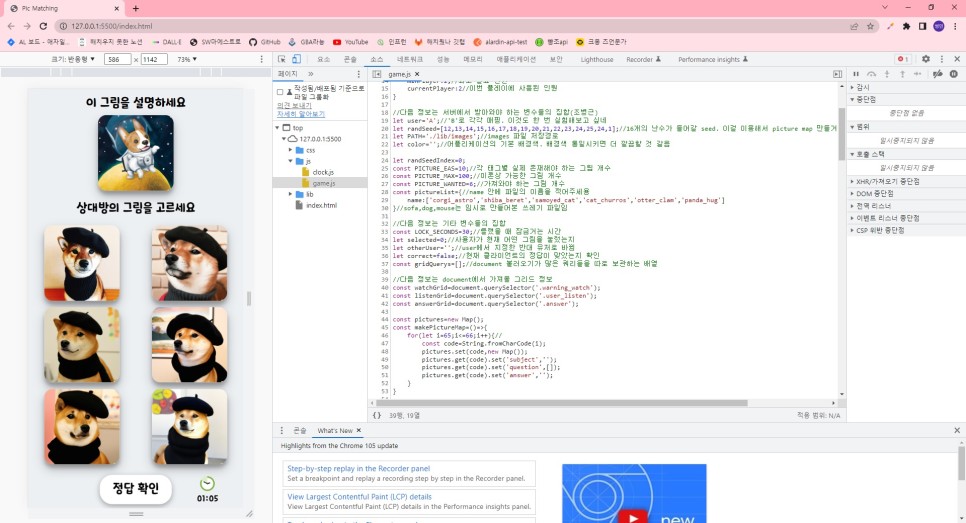Open the 반응형 device size dropdown
This screenshot has height=523, width=966.
pos(73,59)
